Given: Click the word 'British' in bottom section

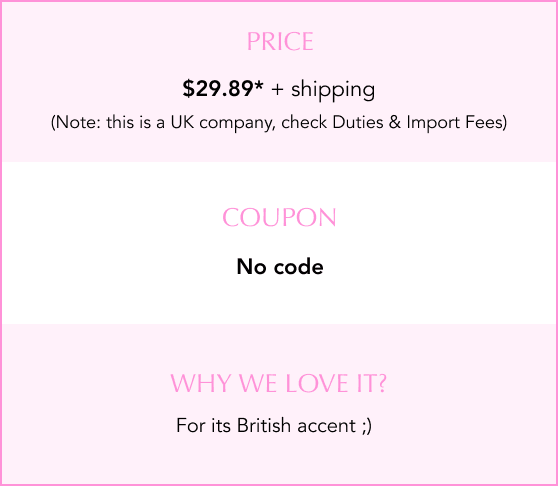Looking at the screenshot, I should click(x=264, y=426).
